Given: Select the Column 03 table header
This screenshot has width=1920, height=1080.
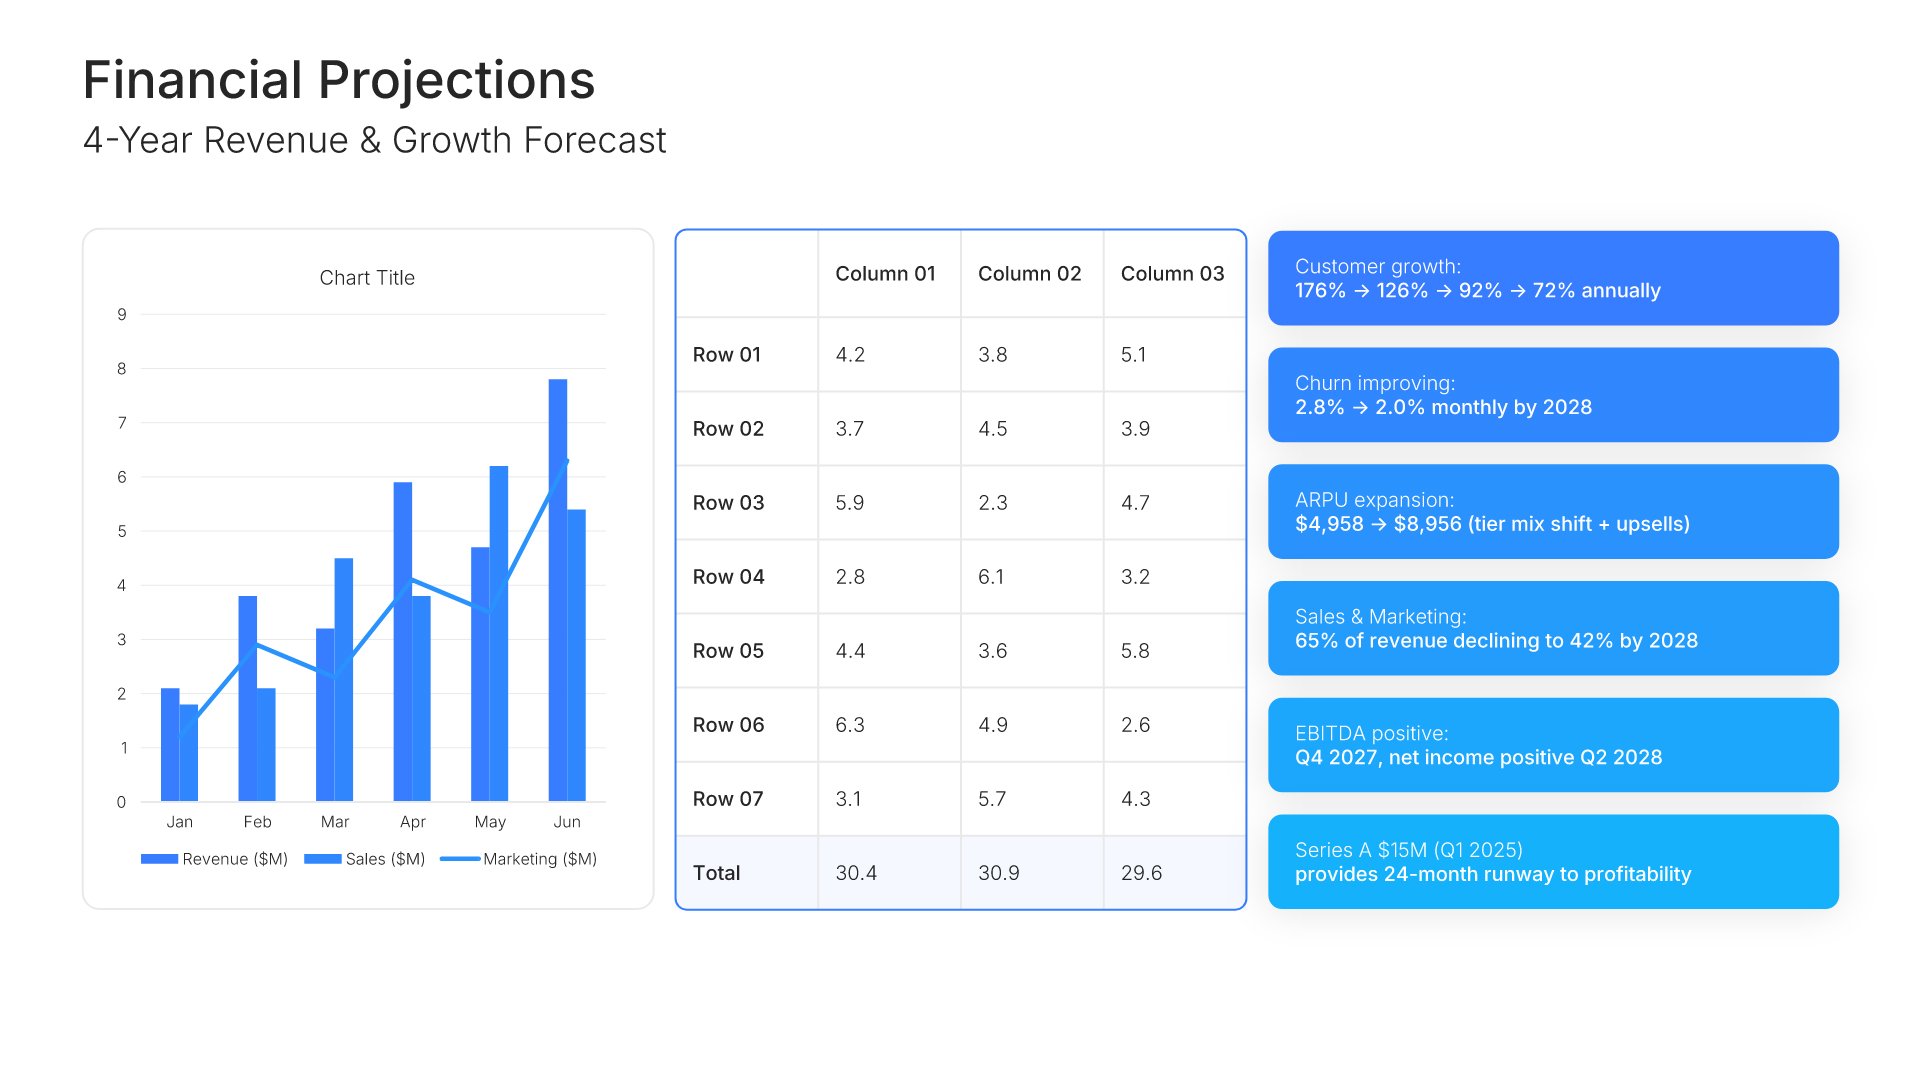Looking at the screenshot, I should (1172, 274).
